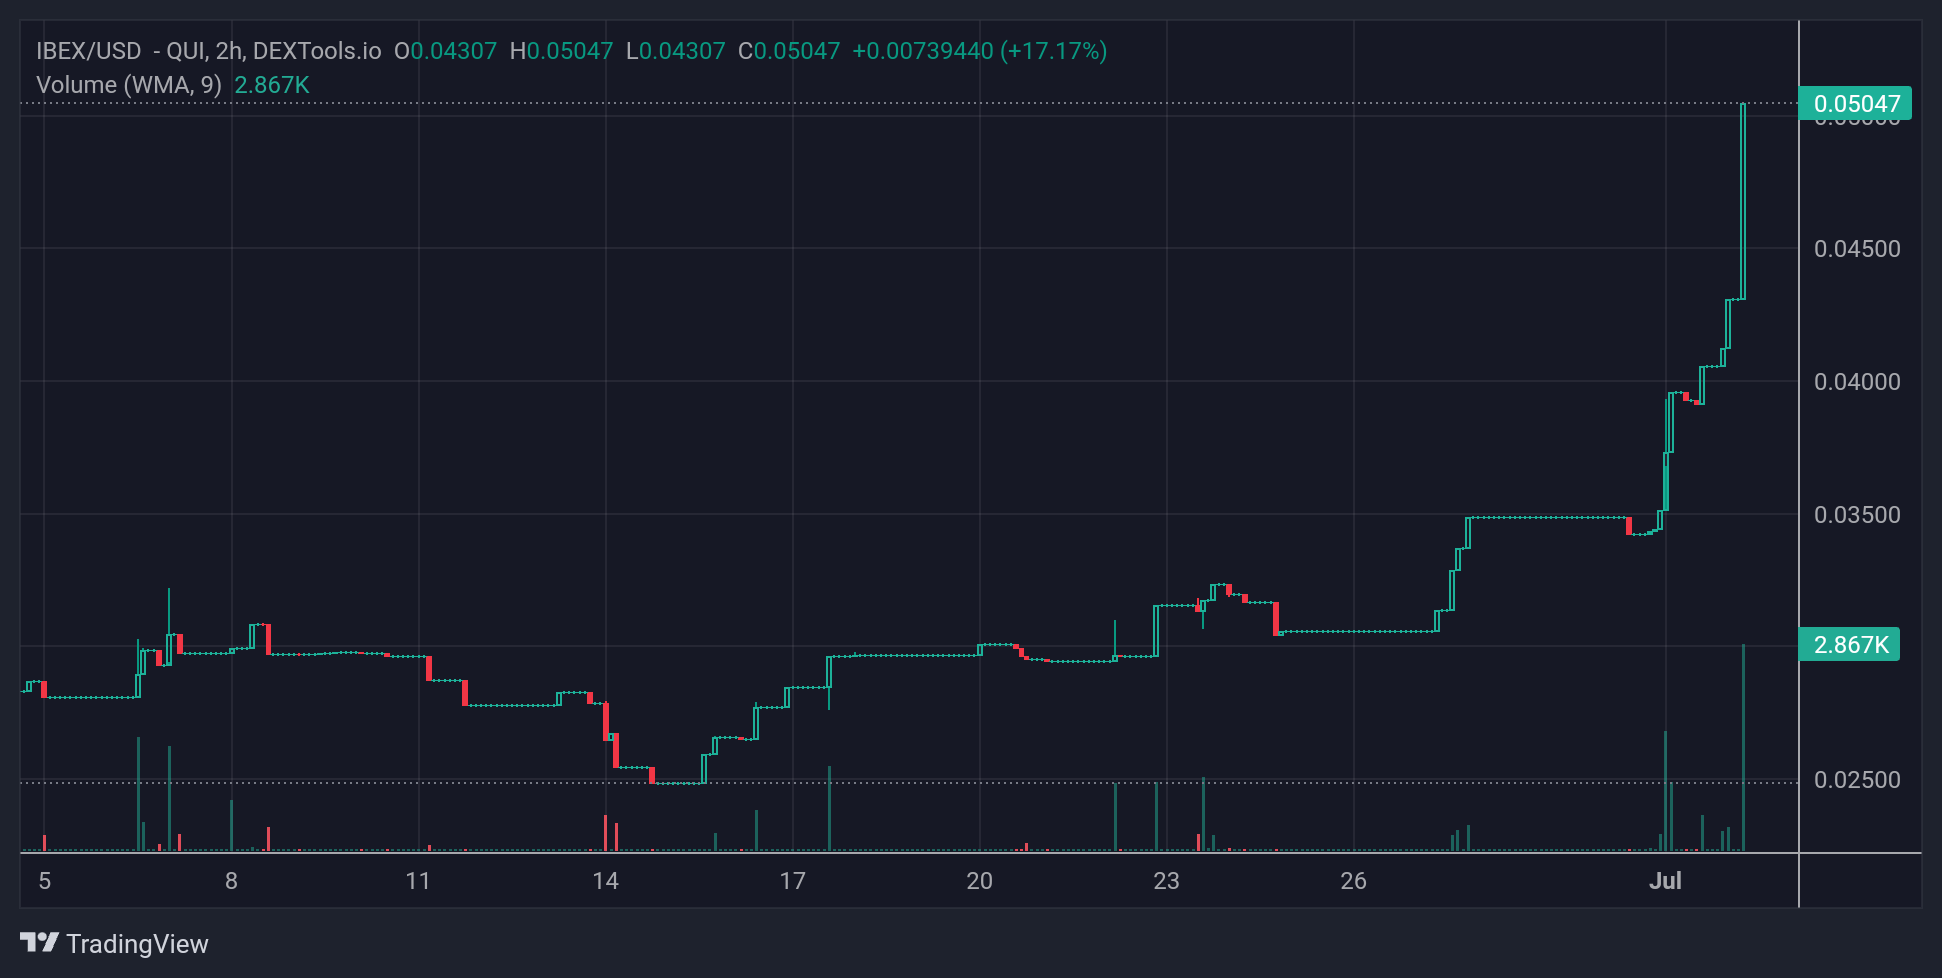Click the open value O0.04307
Screen dimensions: 1942x978
coord(445,51)
